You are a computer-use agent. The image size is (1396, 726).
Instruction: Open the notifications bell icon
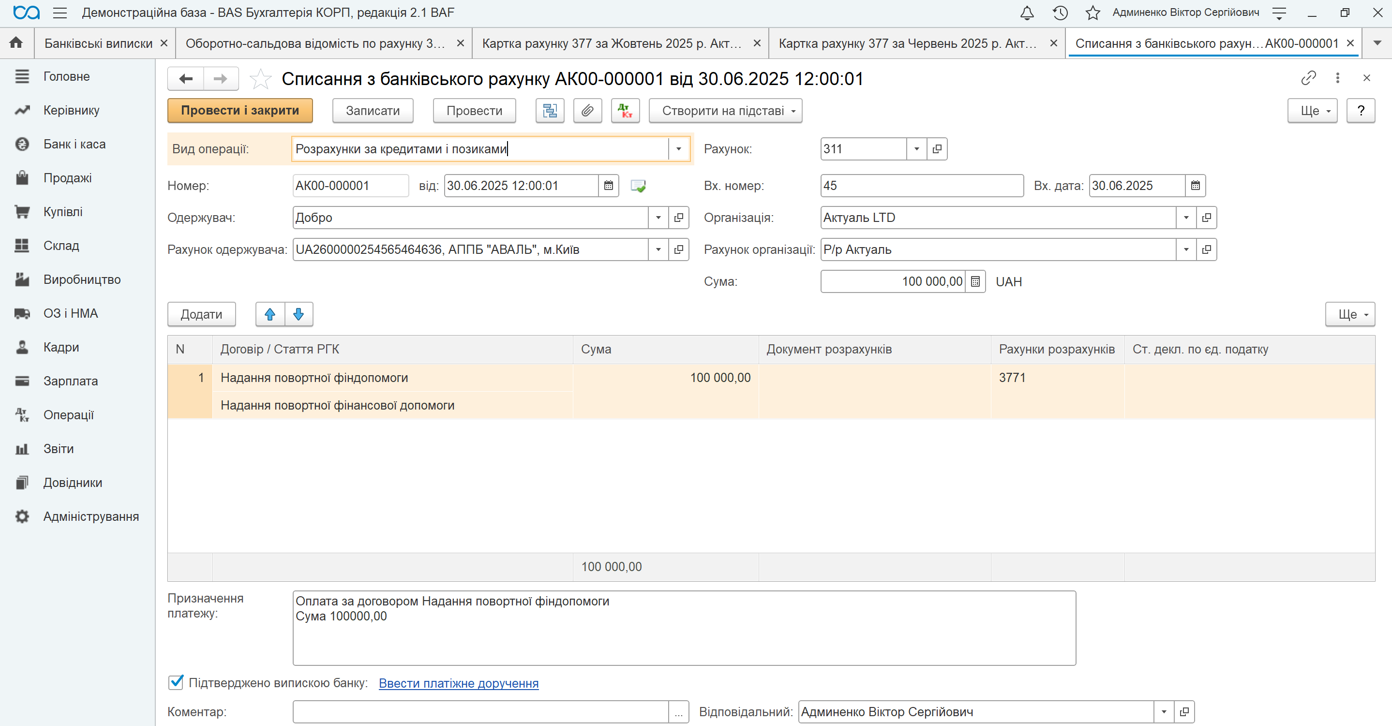1027,13
